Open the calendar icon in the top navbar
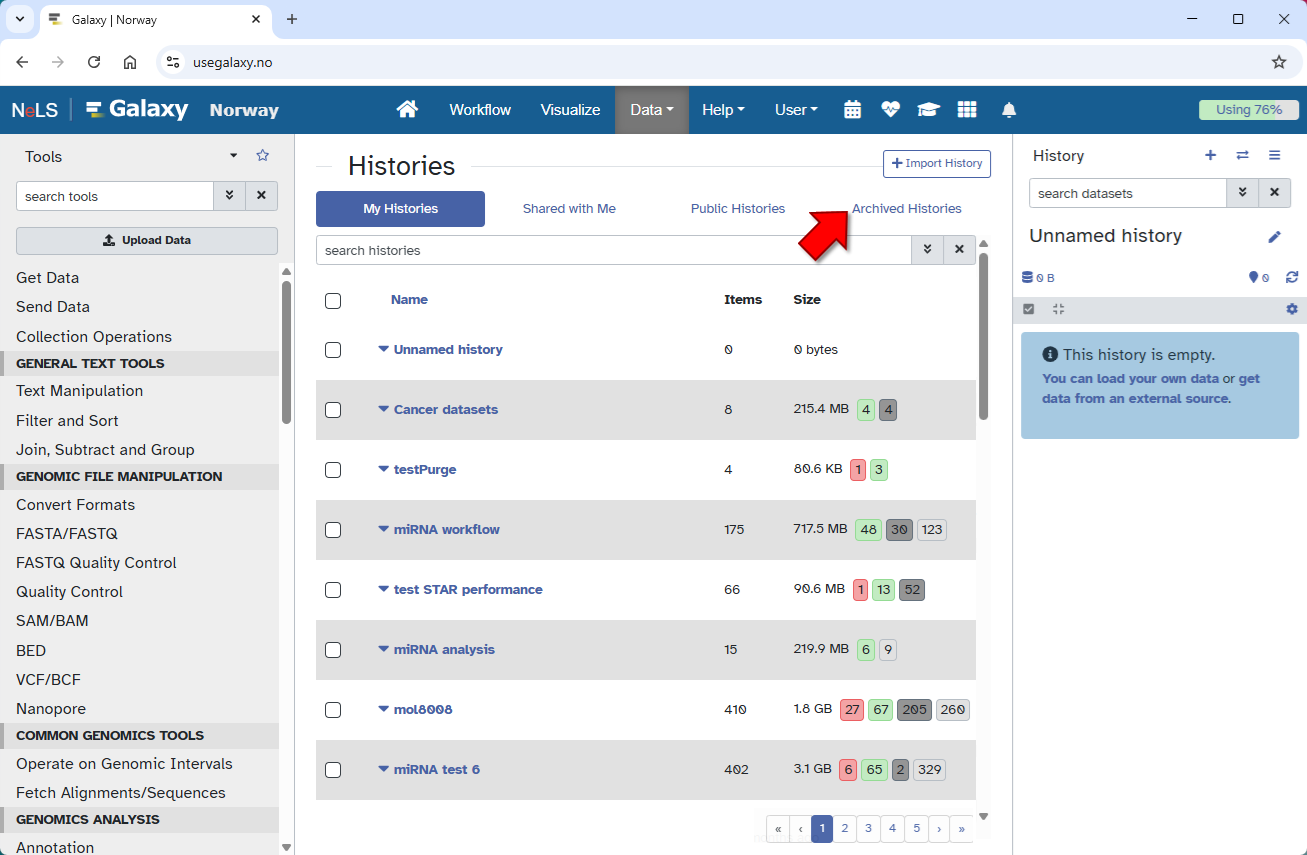Image resolution: width=1307 pixels, height=855 pixels. click(852, 110)
